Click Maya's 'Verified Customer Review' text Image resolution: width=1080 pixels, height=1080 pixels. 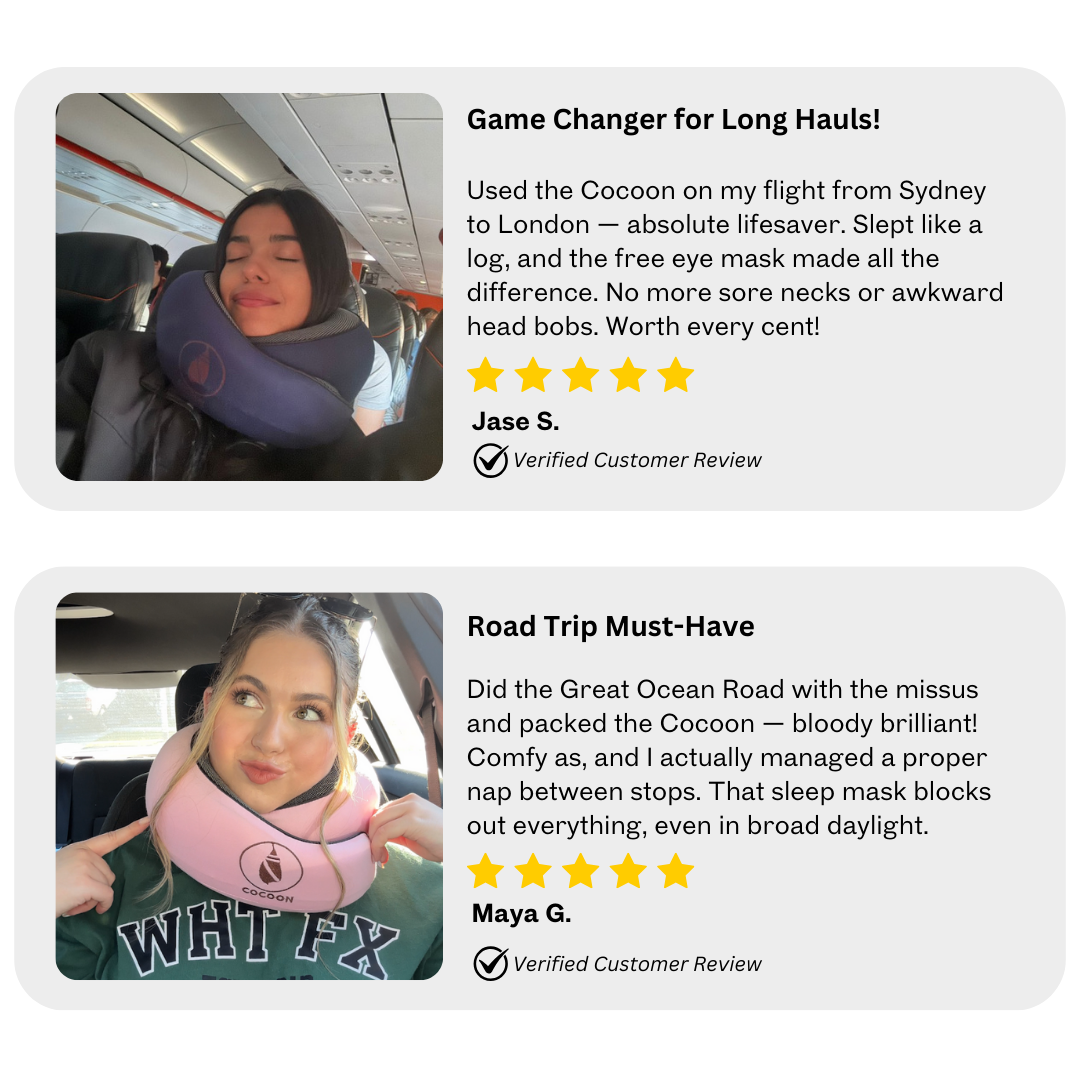pos(637,964)
